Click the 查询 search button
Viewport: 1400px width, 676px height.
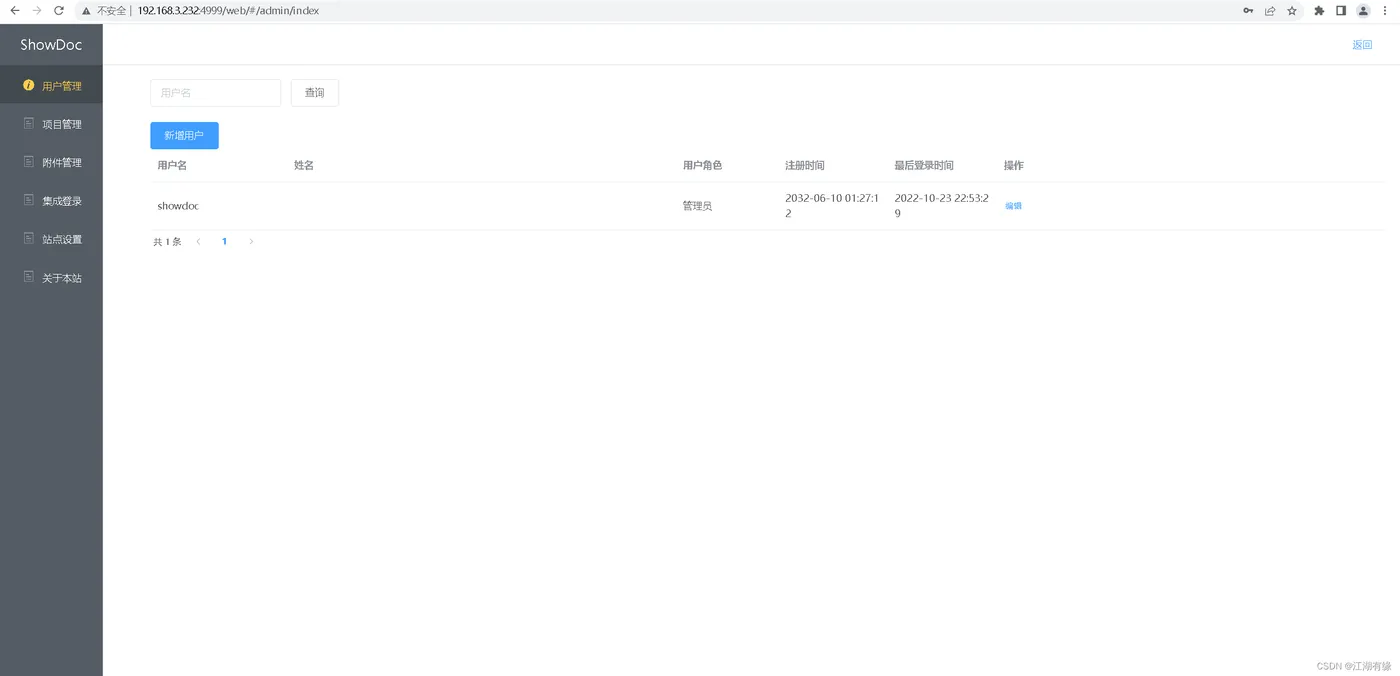(315, 93)
